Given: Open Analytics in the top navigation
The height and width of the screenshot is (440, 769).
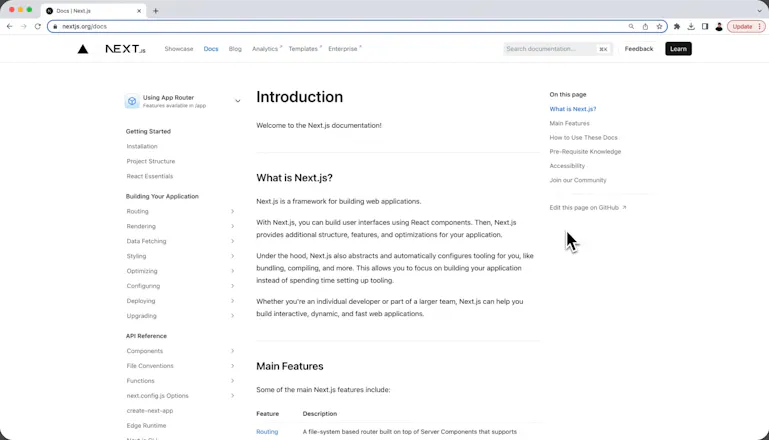Looking at the screenshot, I should pos(266,49).
